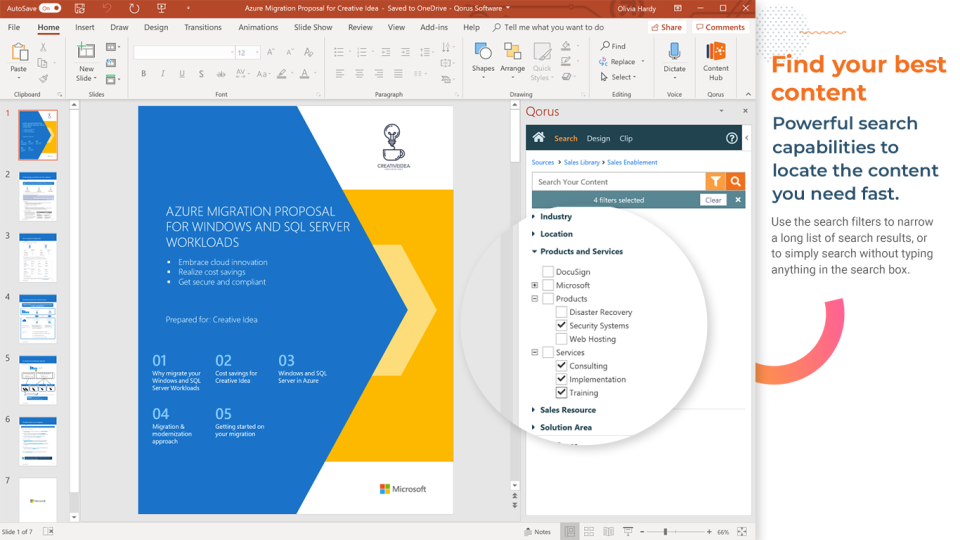Click the Comments button
Screen dimensions: 960x540
pos(720,27)
